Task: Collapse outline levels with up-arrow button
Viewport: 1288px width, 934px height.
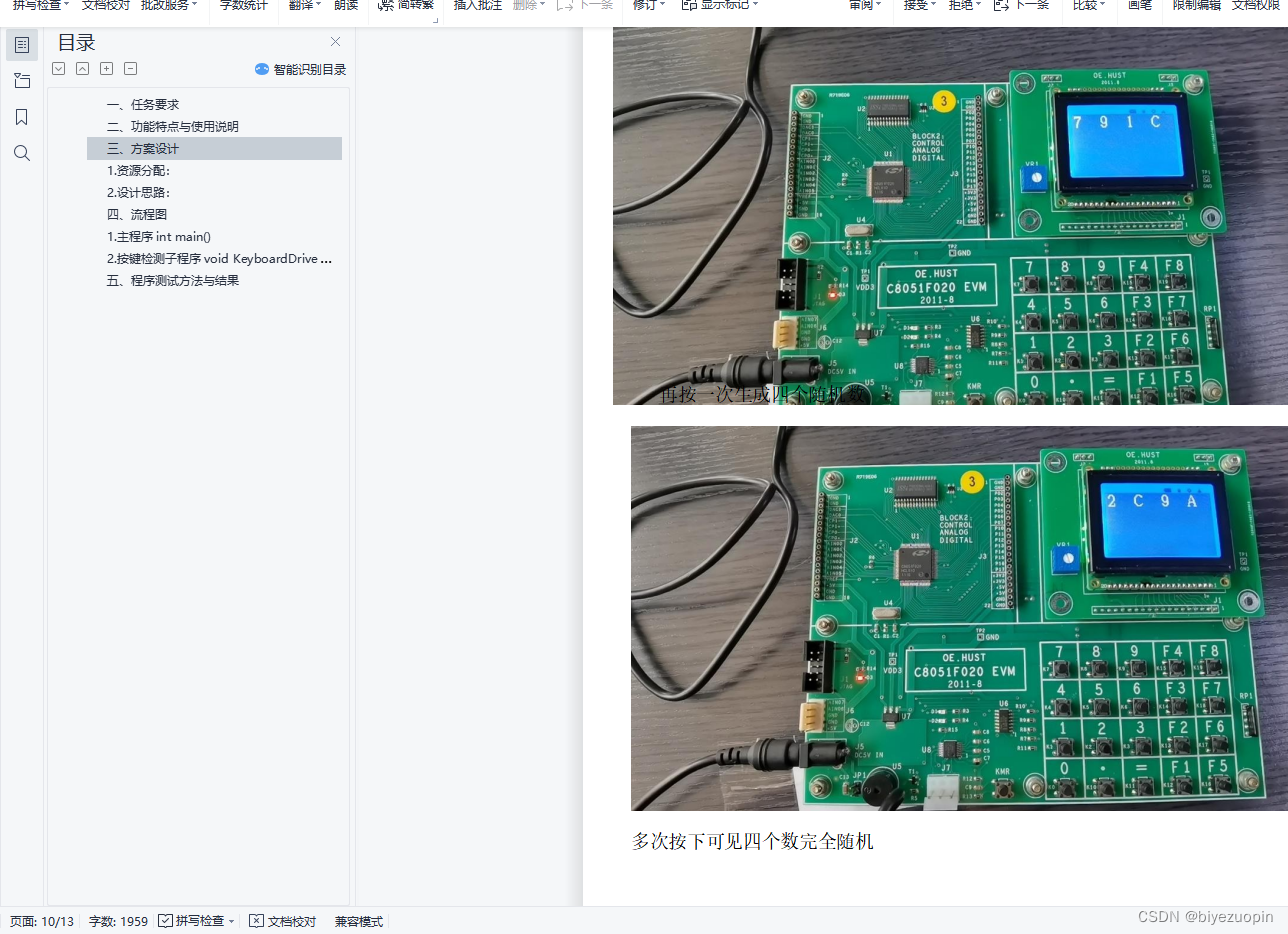Action: click(x=83, y=69)
